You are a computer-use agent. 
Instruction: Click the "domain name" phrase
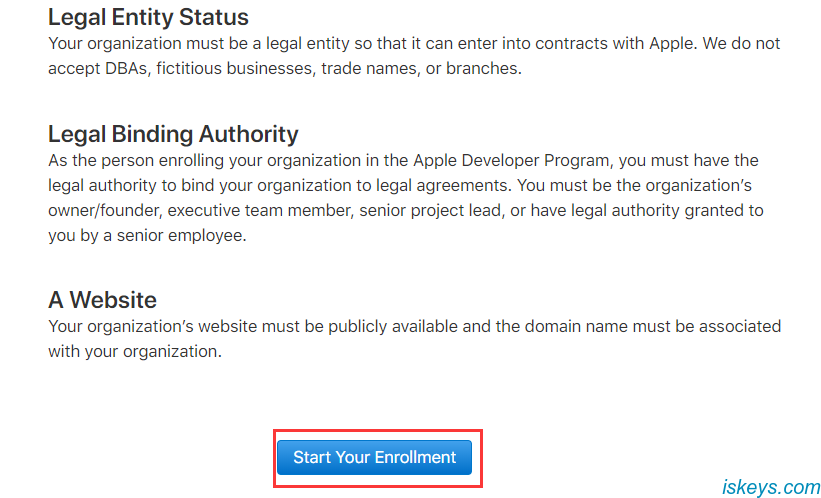pos(597,327)
